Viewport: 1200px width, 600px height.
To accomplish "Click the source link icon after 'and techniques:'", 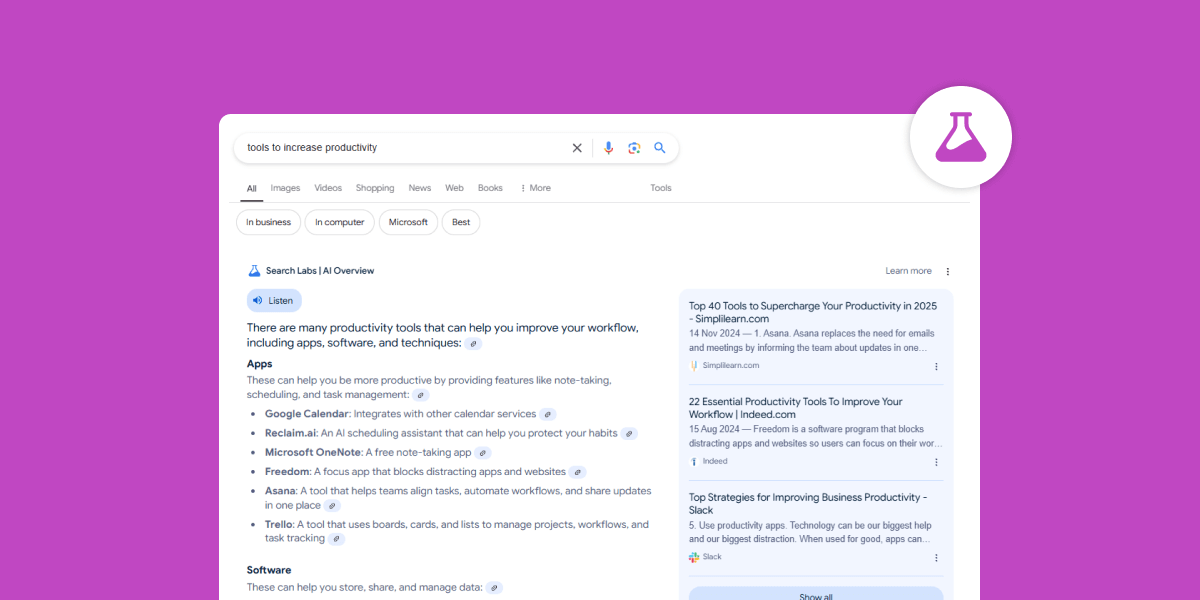I will [x=473, y=343].
